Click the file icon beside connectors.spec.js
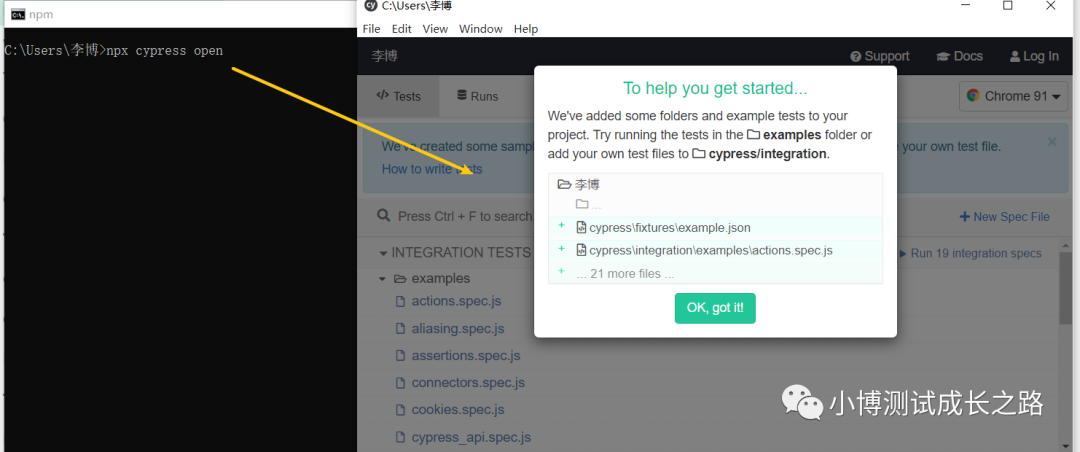Viewport: 1080px width, 452px height. (x=400, y=382)
